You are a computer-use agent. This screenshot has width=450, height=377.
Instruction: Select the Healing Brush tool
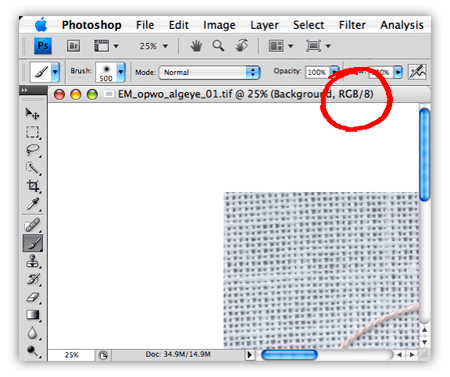(x=32, y=225)
